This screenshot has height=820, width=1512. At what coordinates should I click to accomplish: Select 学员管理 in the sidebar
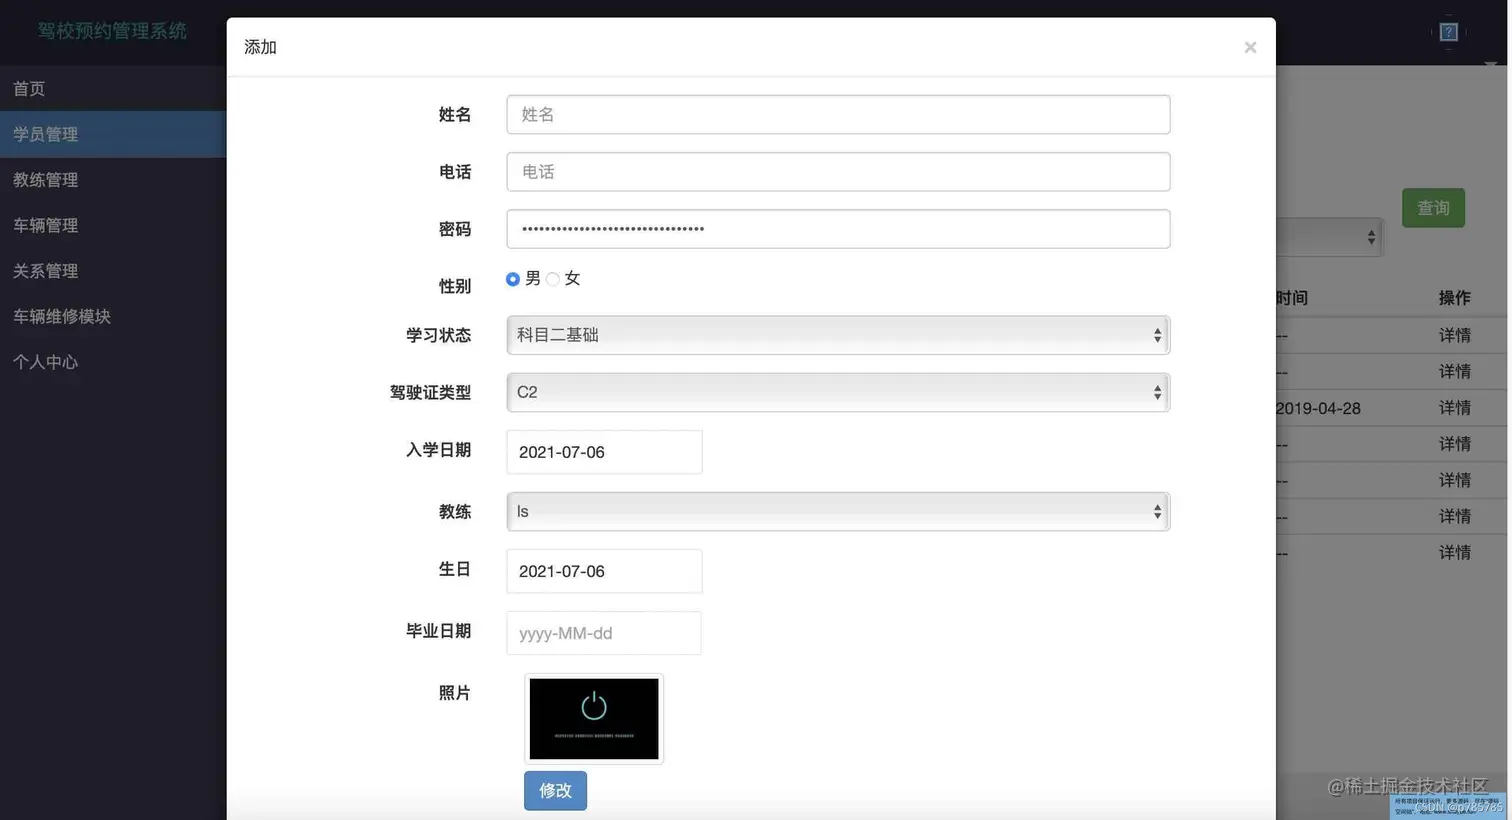tap(45, 133)
